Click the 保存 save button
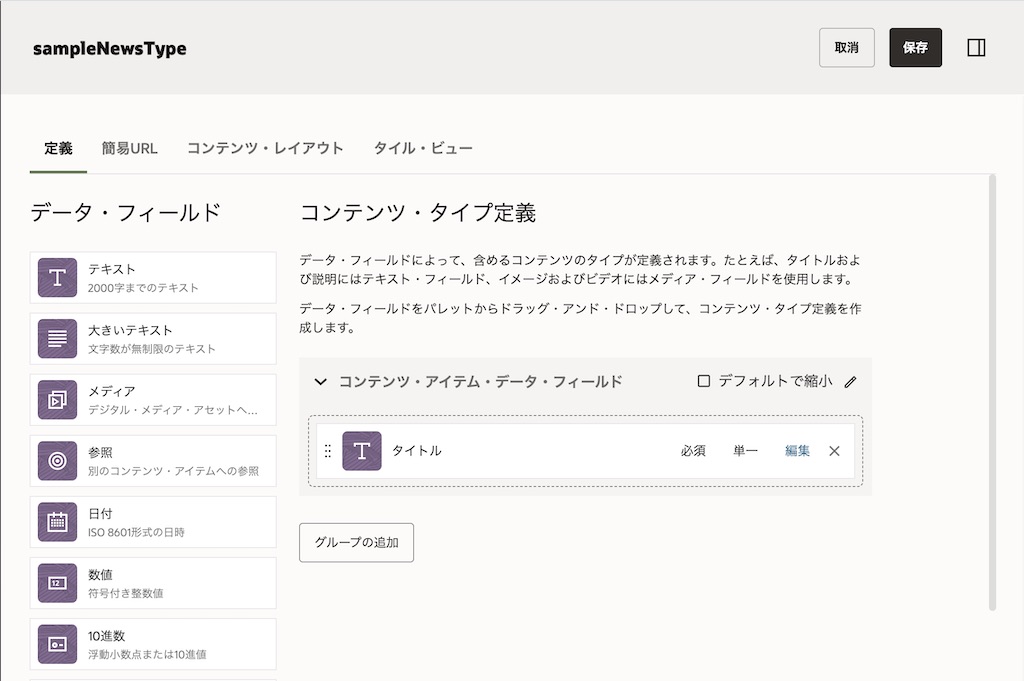Viewport: 1024px width, 681px height. point(916,47)
